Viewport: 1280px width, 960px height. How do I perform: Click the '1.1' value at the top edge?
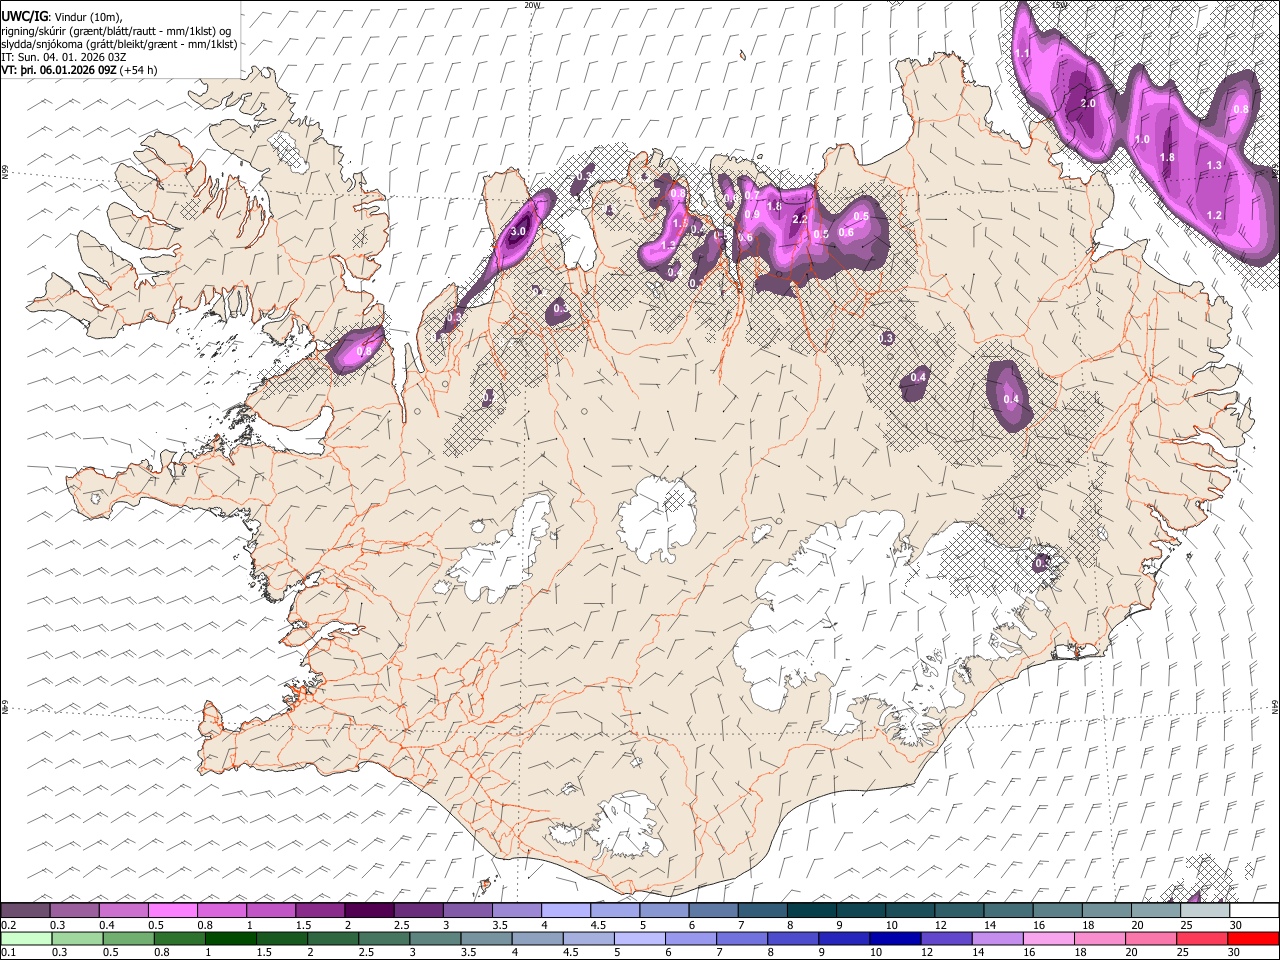pyautogui.click(x=1022, y=52)
